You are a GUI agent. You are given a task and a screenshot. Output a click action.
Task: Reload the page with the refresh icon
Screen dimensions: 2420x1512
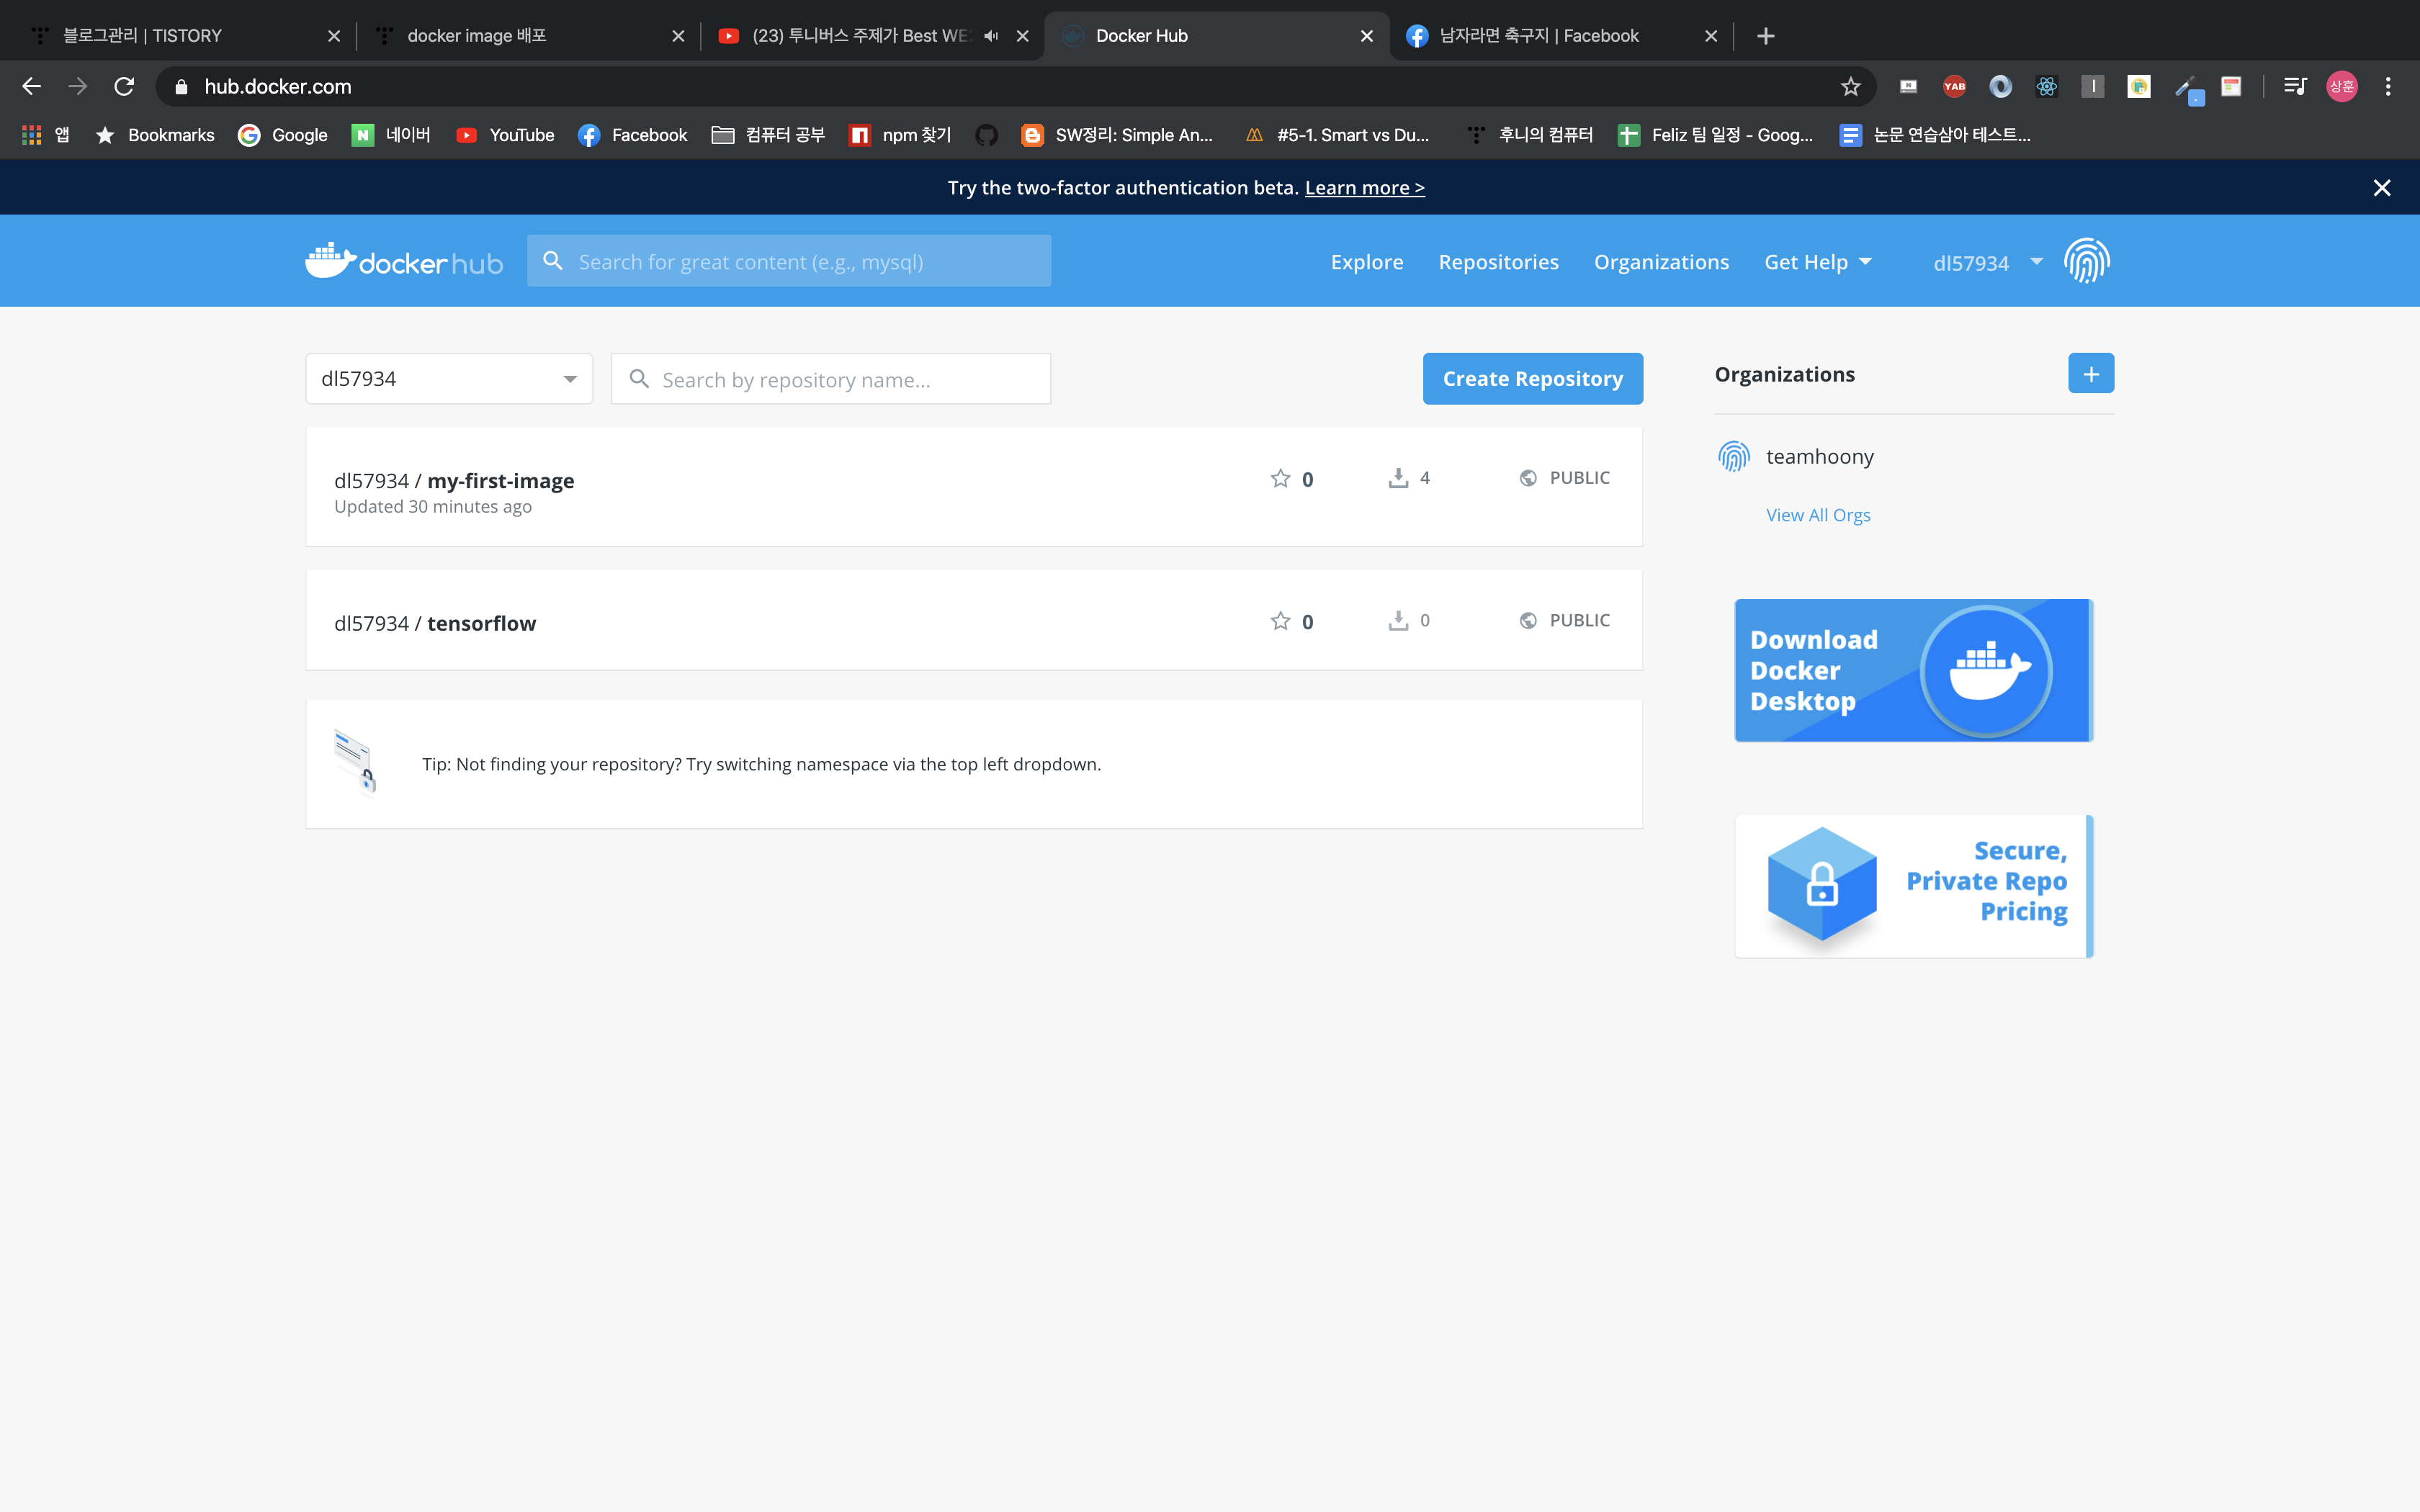coord(124,87)
